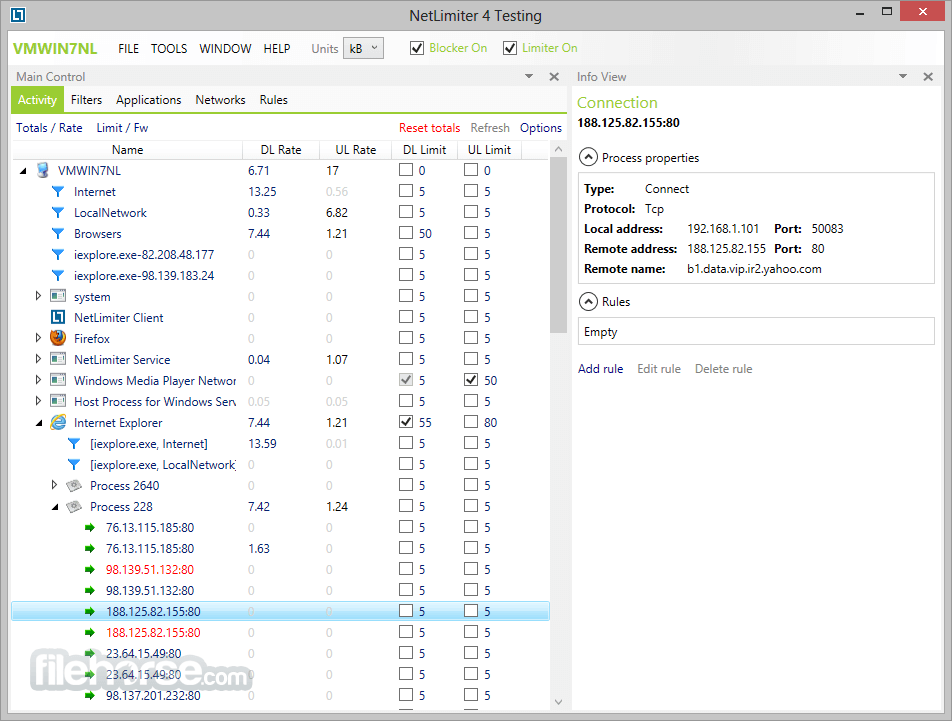The height and width of the screenshot is (721, 952).
Task: Switch to the Filters tab
Action: tap(86, 100)
